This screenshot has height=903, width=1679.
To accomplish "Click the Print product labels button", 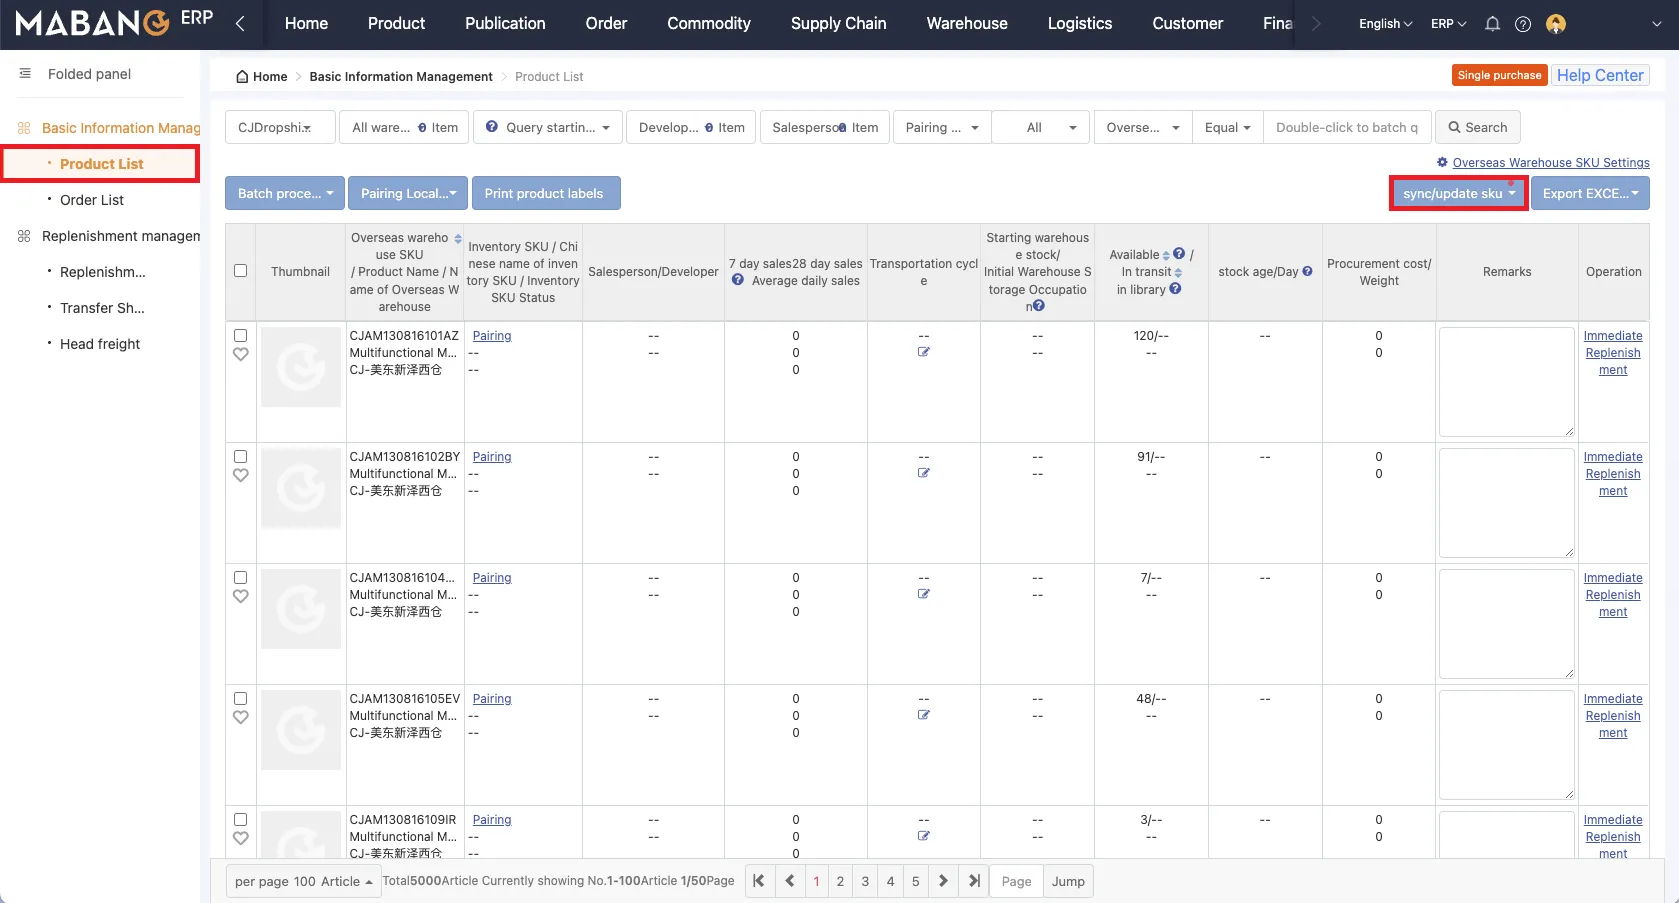I will point(545,193).
